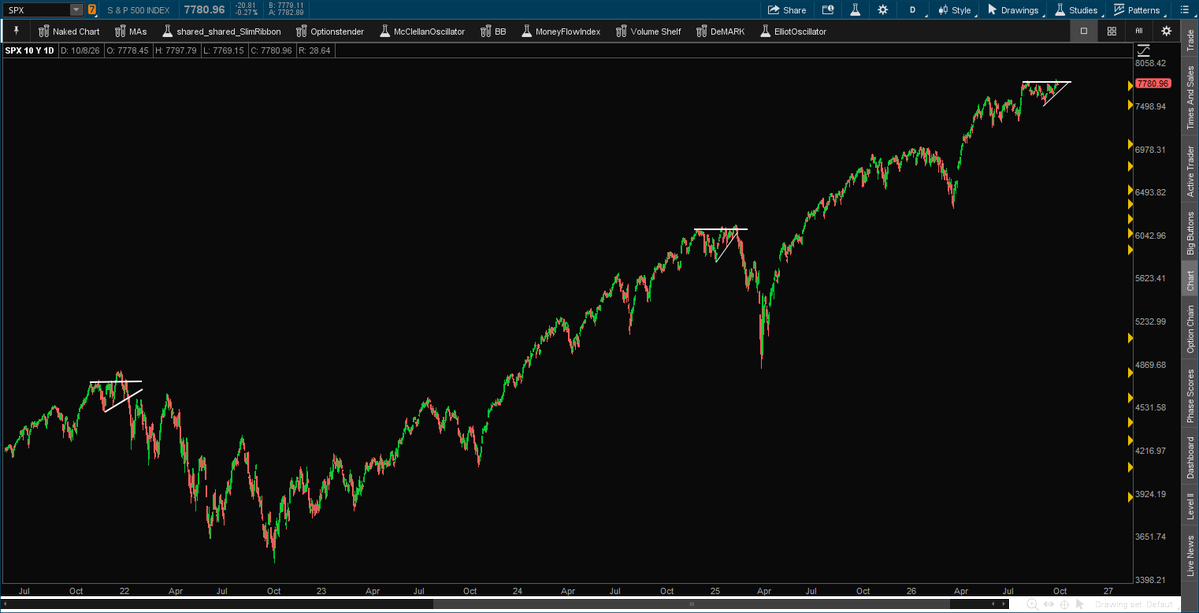Open the flask icon beside the gear in top bar
The height and width of the screenshot is (613, 1199).
tap(855, 10)
